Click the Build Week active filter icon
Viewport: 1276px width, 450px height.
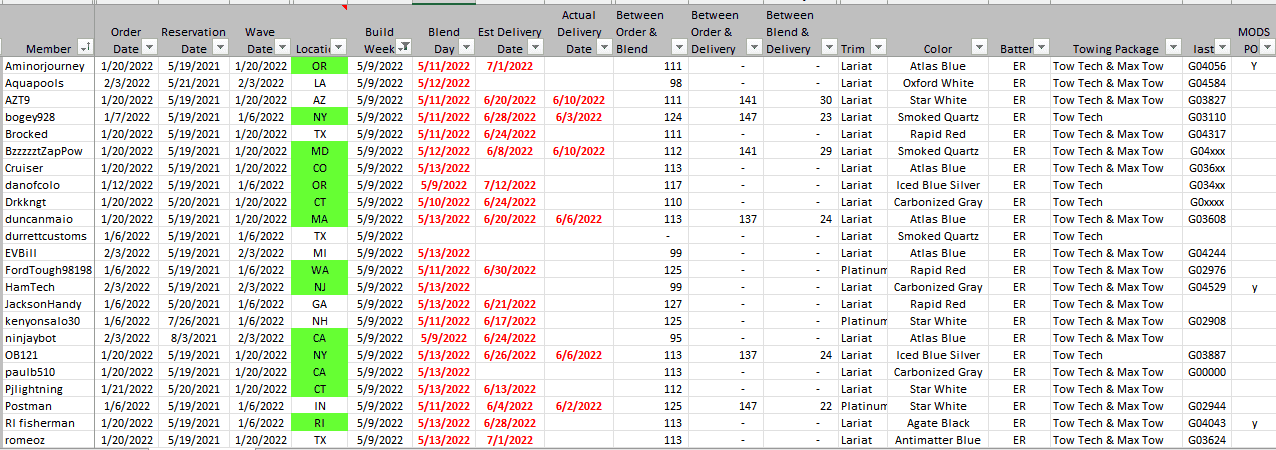402,48
